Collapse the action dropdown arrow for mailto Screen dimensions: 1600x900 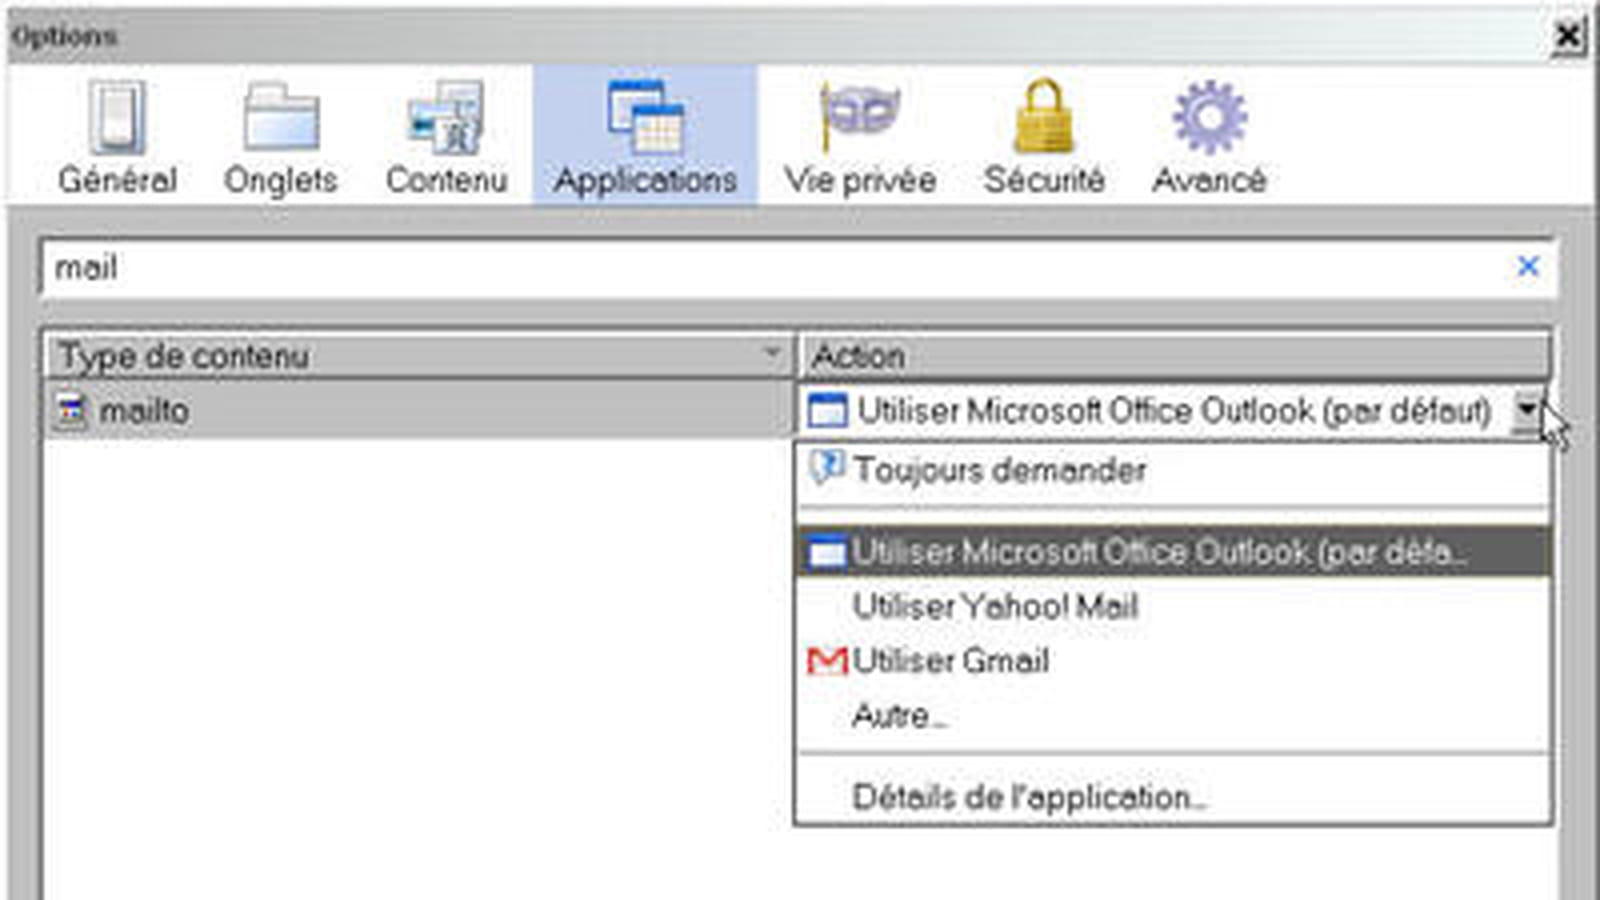coord(1527,410)
